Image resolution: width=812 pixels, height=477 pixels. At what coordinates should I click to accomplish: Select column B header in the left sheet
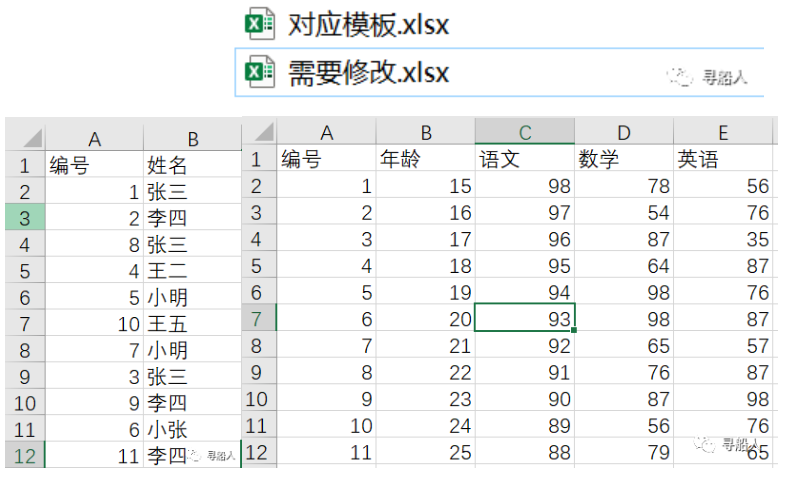[193, 139]
